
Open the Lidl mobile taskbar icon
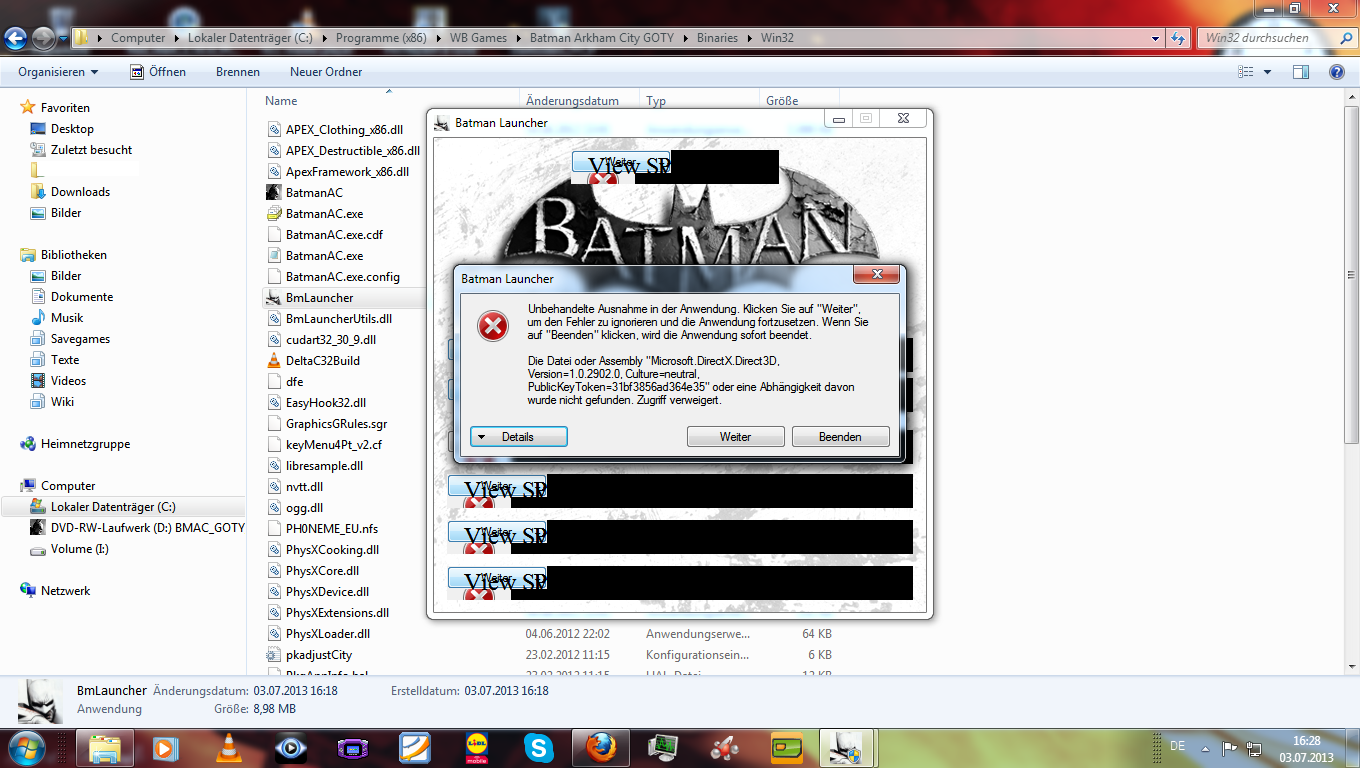coord(477,747)
